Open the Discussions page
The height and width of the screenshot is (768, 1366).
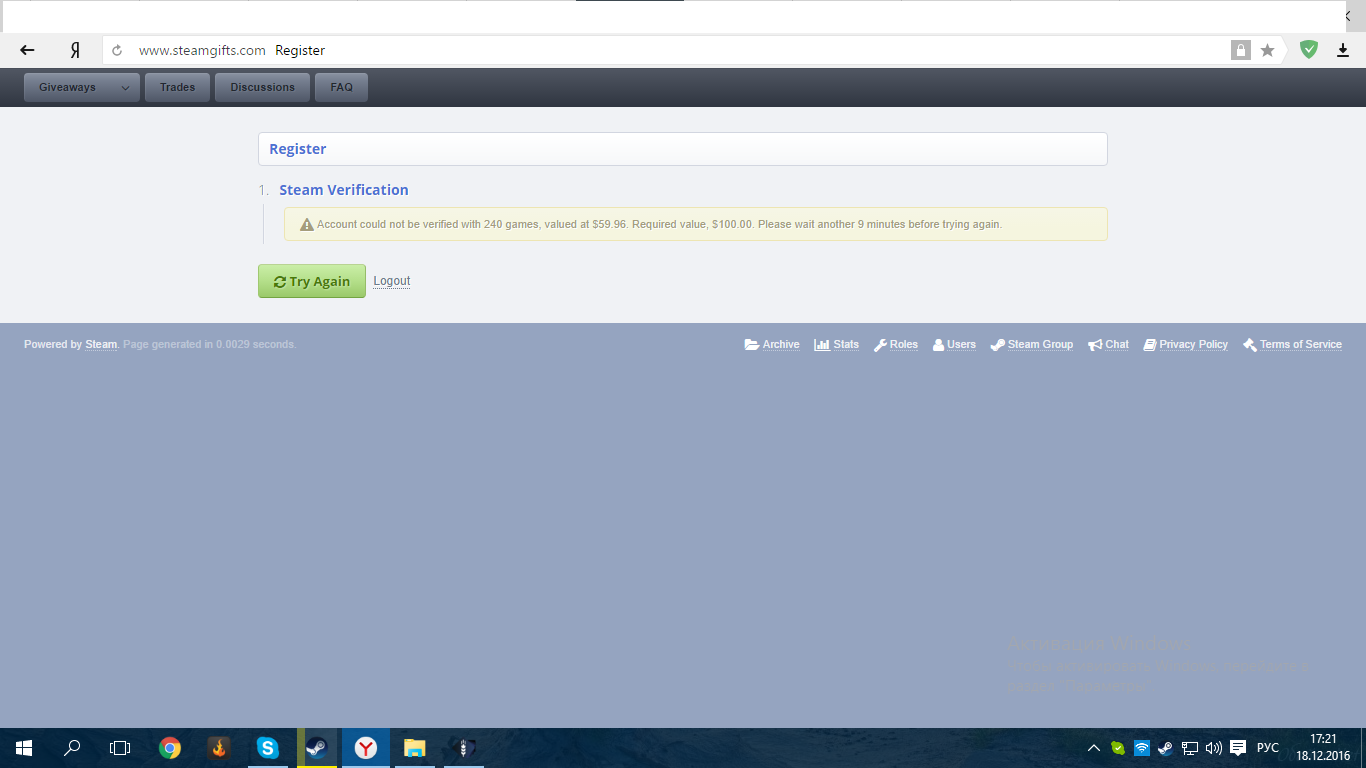(x=262, y=87)
